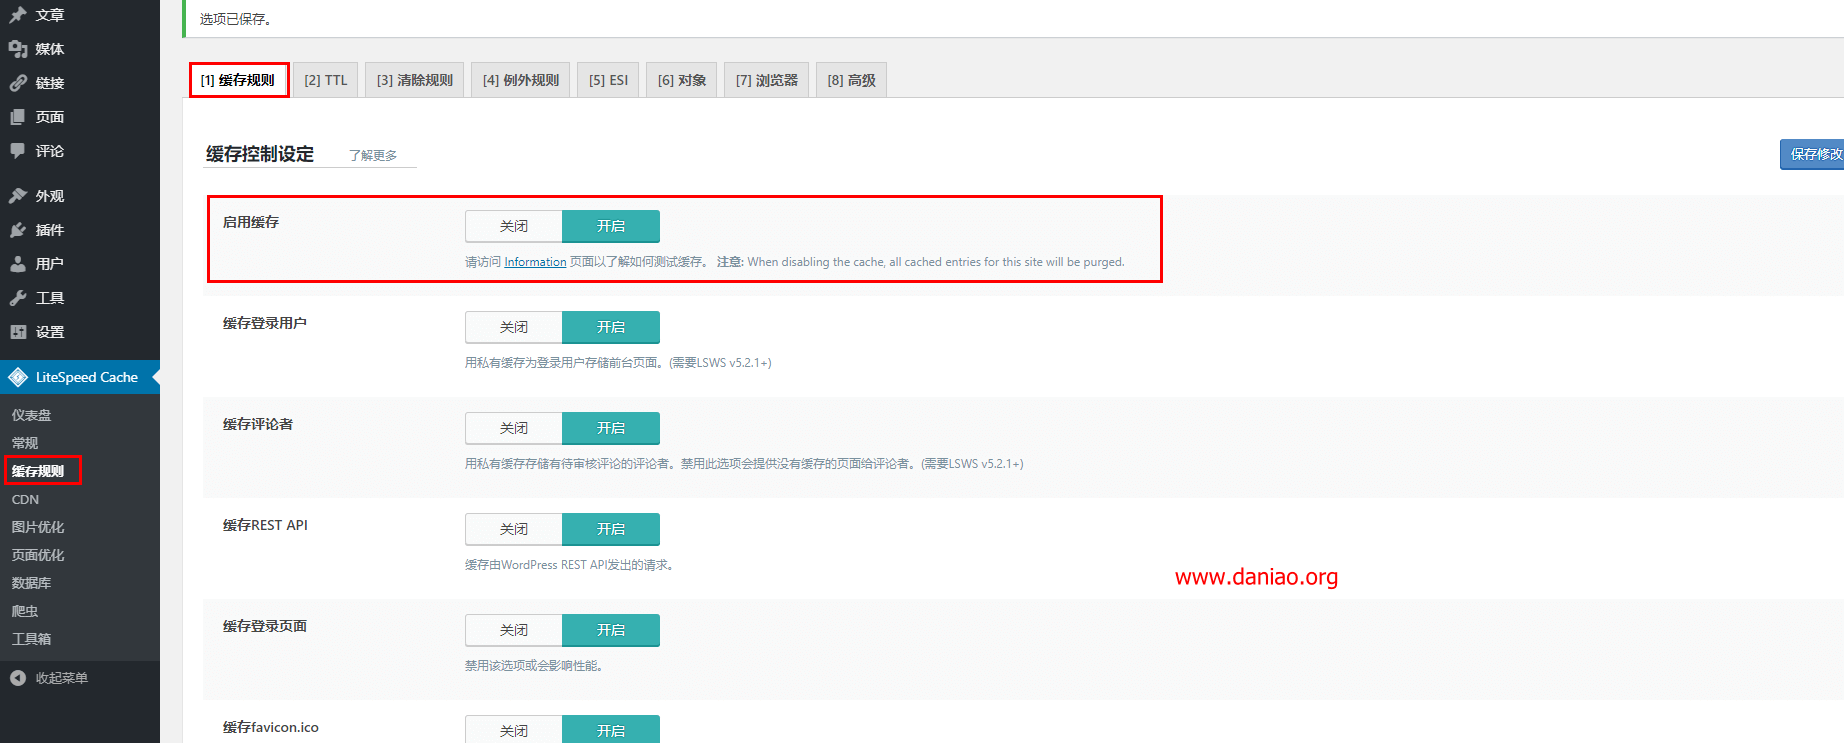Set 缓存评论者 to 开启
This screenshot has height=743, width=1844.
[x=611, y=428]
